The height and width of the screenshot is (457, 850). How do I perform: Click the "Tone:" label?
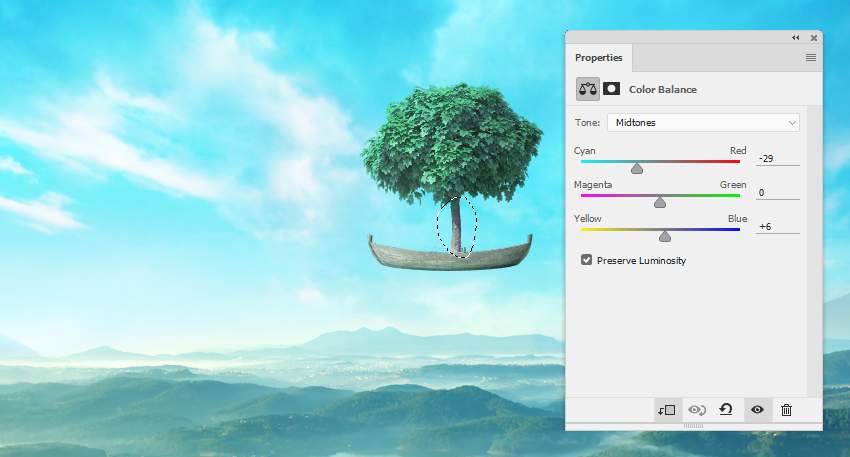click(587, 123)
